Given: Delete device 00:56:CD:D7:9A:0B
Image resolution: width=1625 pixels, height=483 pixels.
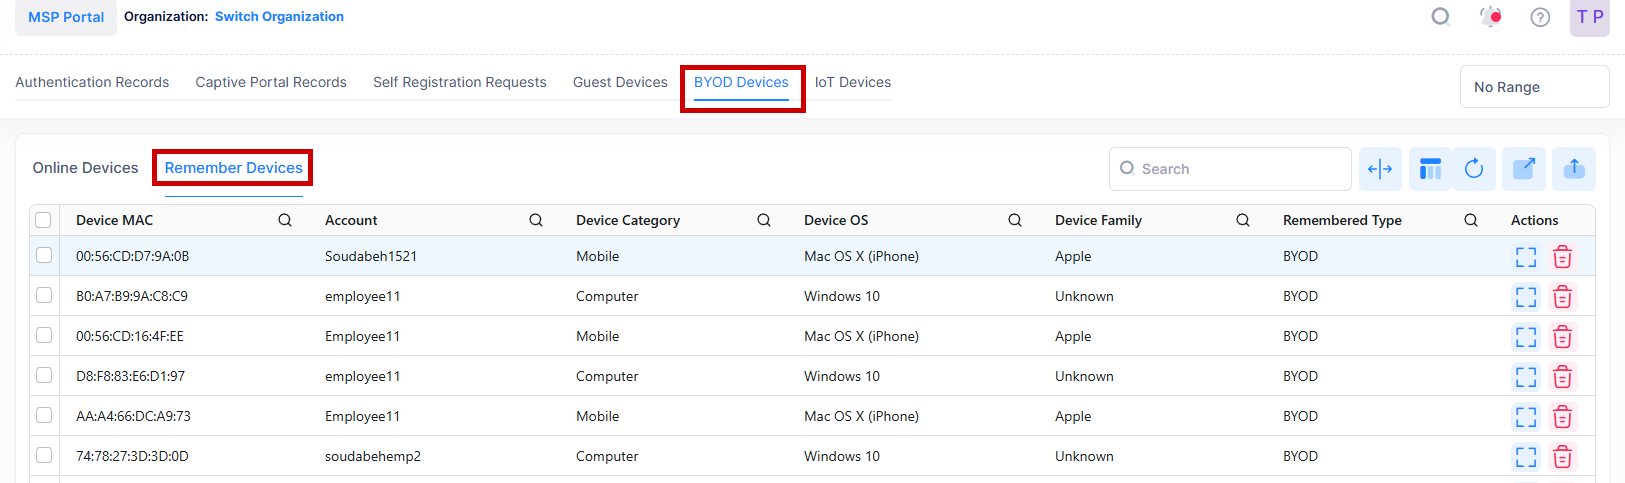Looking at the screenshot, I should [1562, 257].
